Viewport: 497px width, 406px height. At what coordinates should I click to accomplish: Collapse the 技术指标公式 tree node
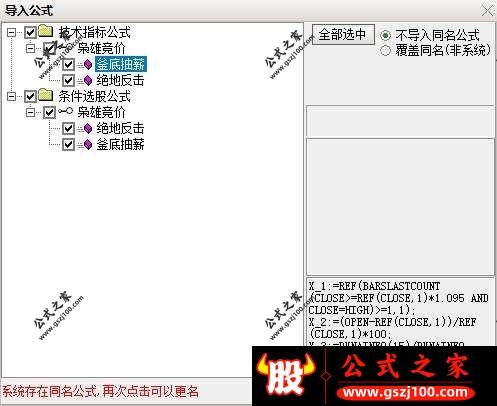(12, 32)
